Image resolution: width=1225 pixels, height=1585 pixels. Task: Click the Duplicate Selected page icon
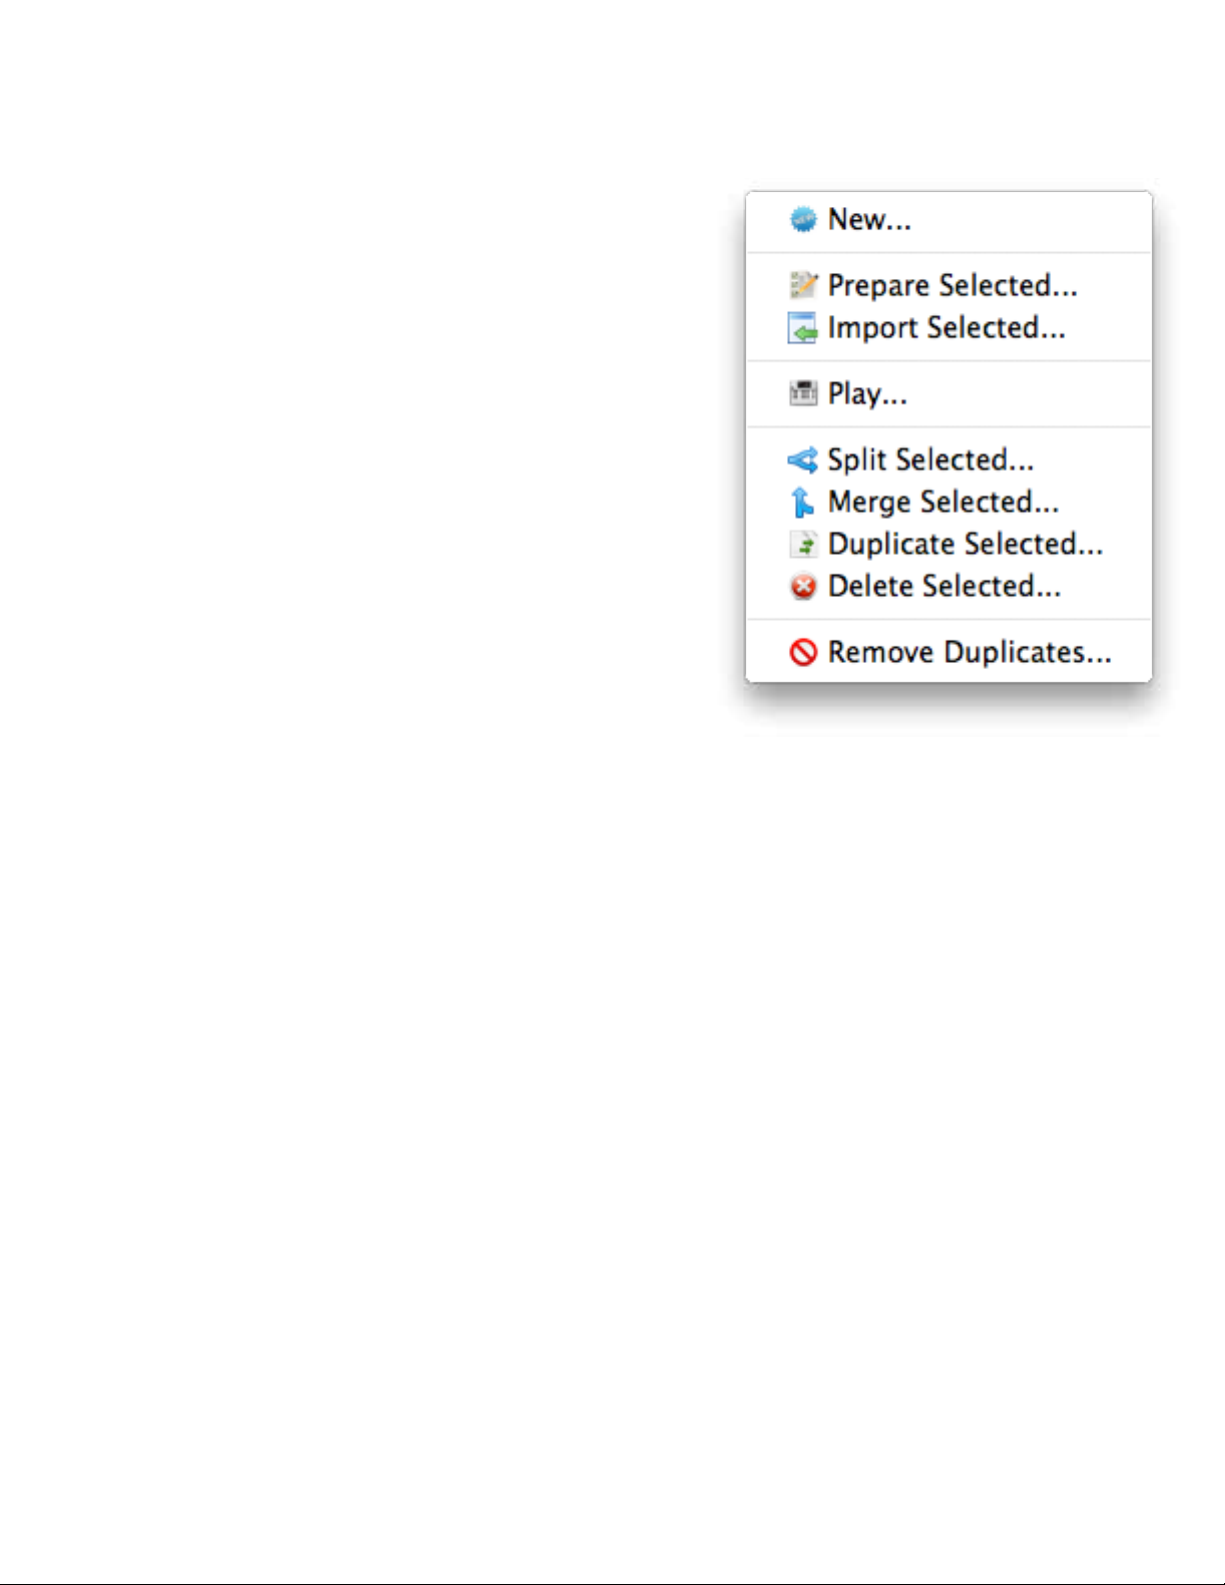[x=803, y=544]
